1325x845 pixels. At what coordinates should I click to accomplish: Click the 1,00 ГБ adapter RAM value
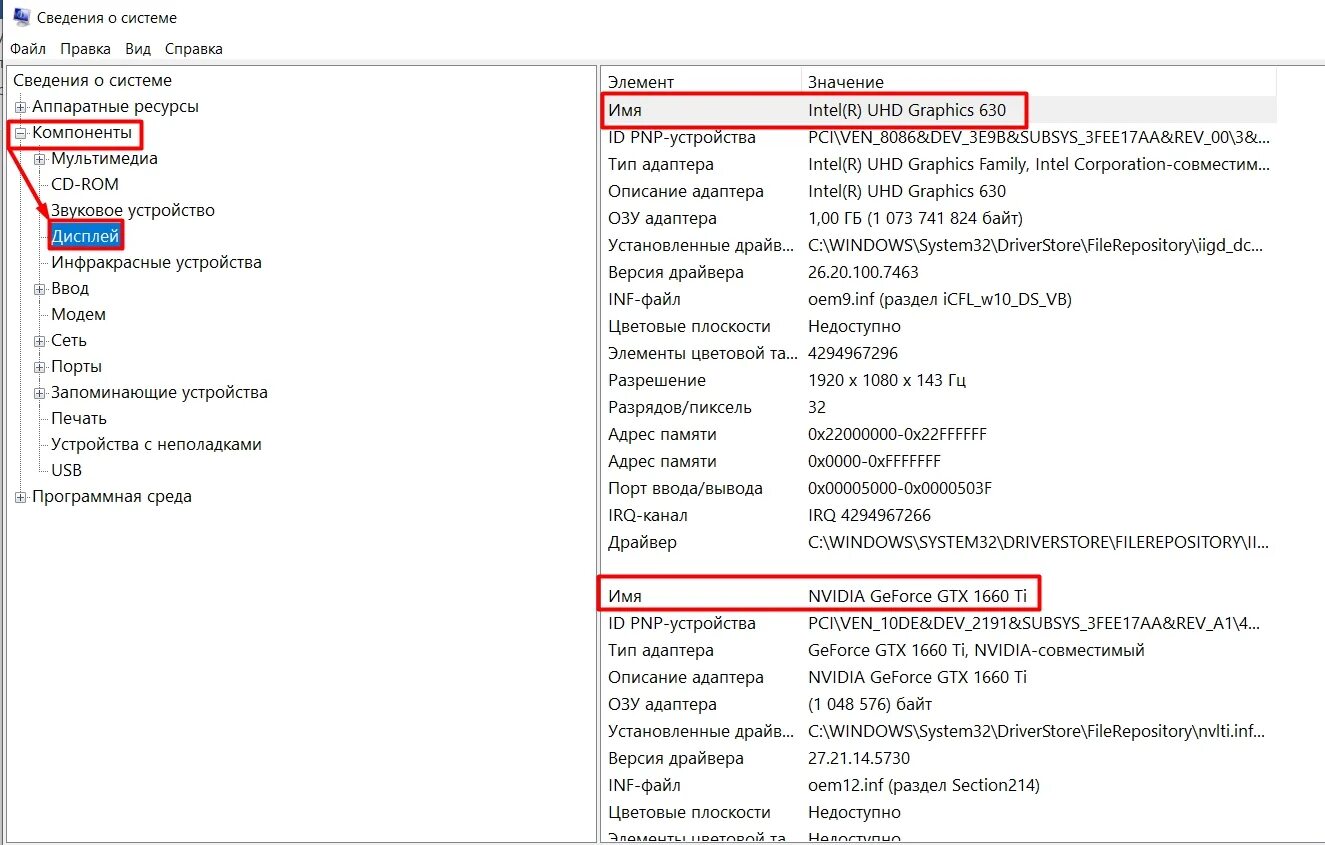[915, 218]
